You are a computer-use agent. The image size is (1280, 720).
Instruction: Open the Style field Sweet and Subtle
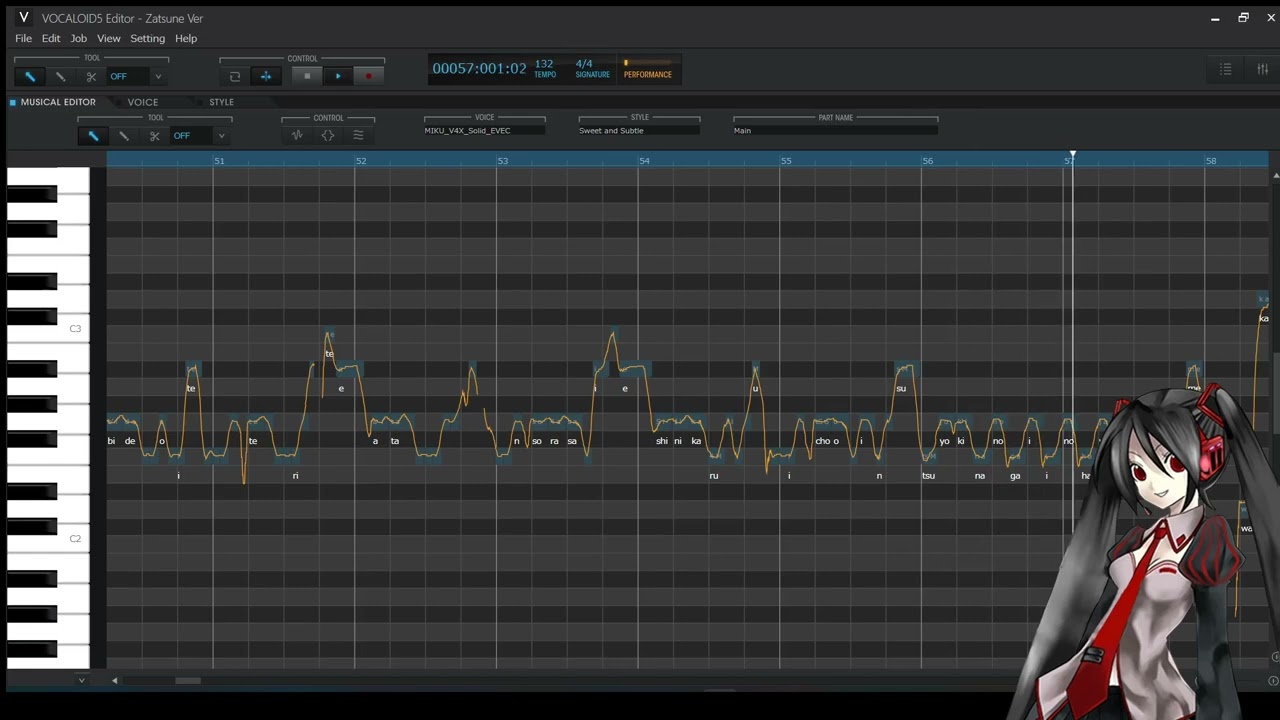pos(639,131)
